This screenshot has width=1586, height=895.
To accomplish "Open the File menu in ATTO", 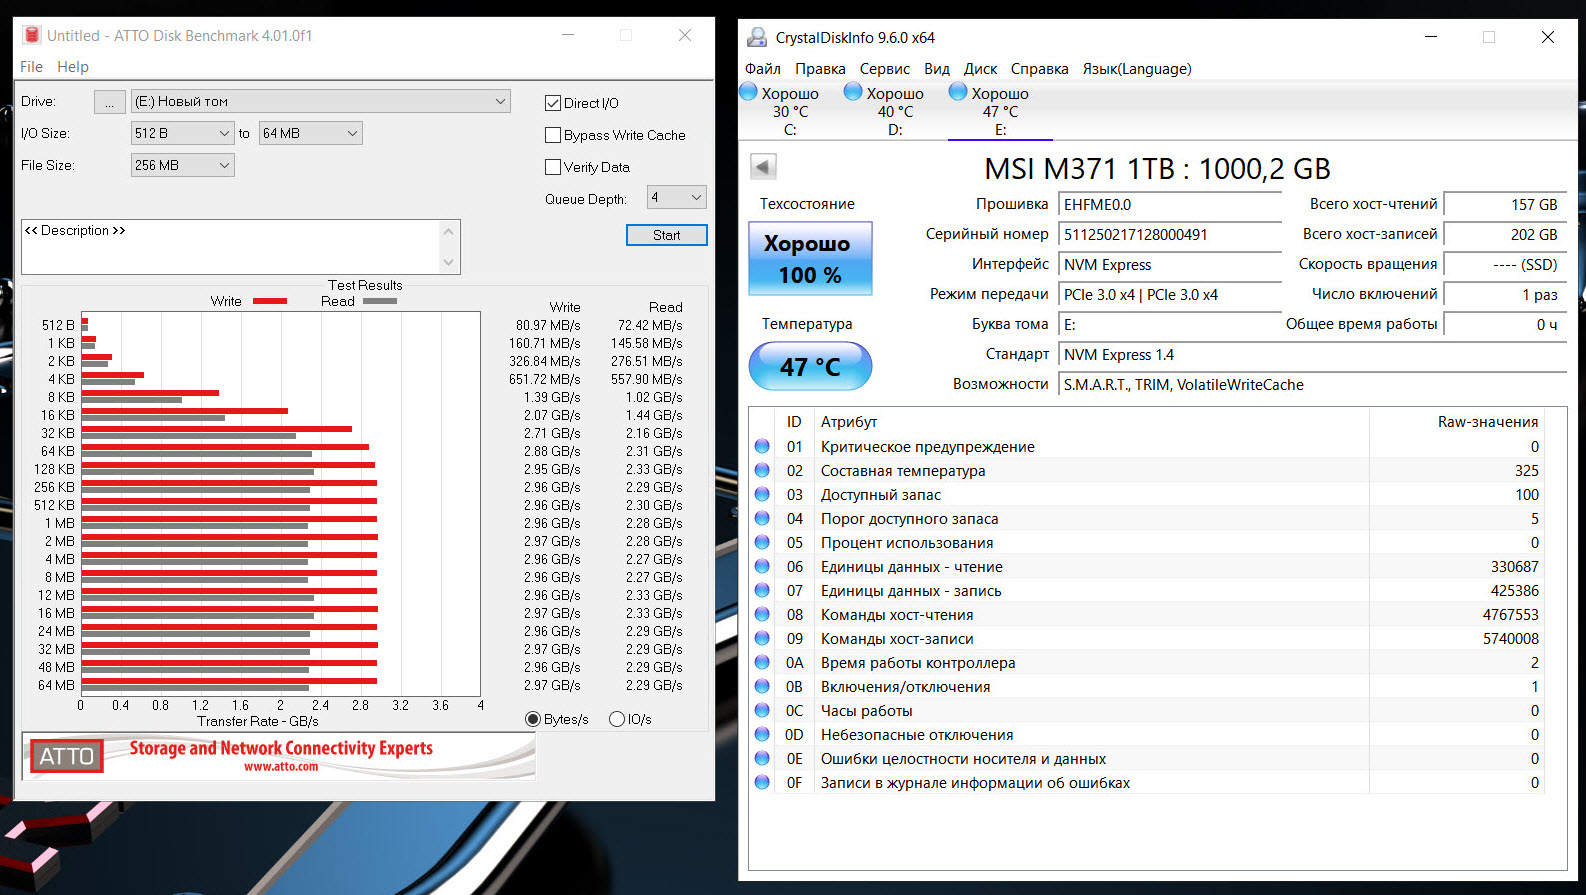I will pos(31,67).
